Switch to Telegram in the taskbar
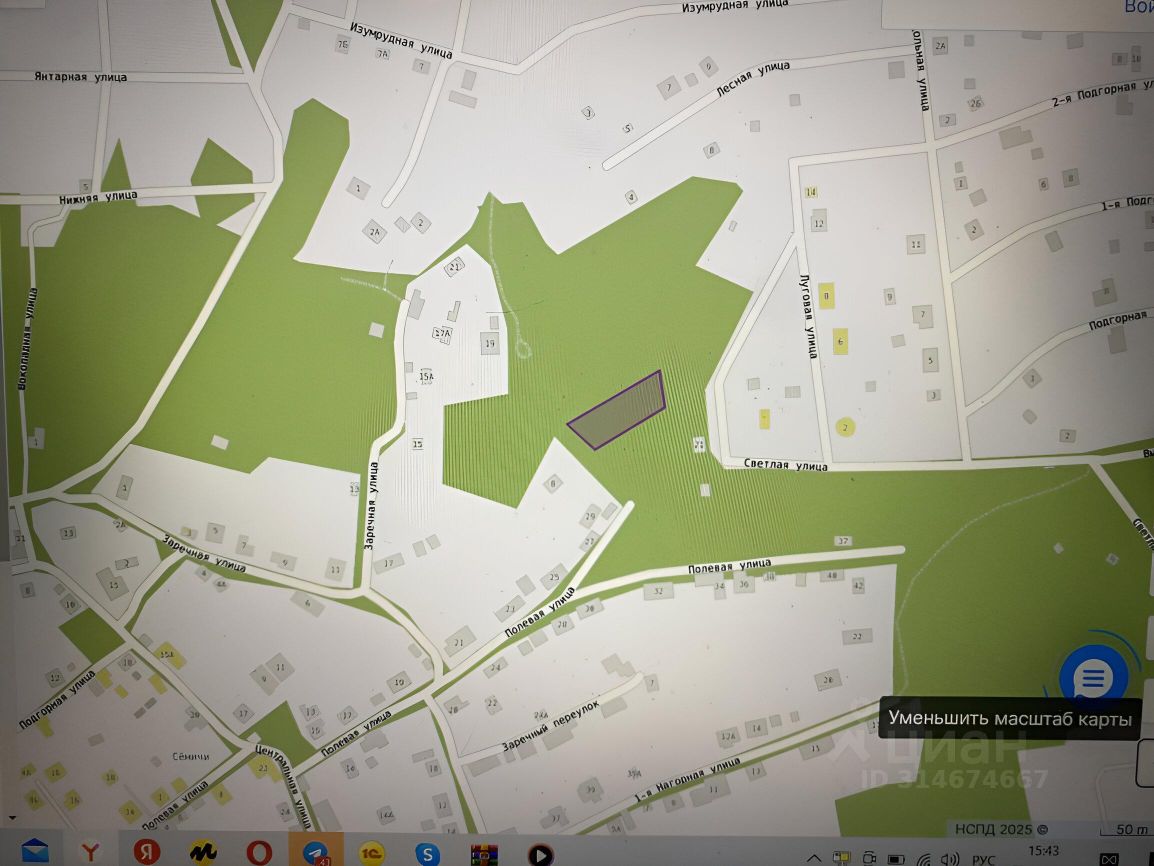The height and width of the screenshot is (866, 1154). coord(316,853)
